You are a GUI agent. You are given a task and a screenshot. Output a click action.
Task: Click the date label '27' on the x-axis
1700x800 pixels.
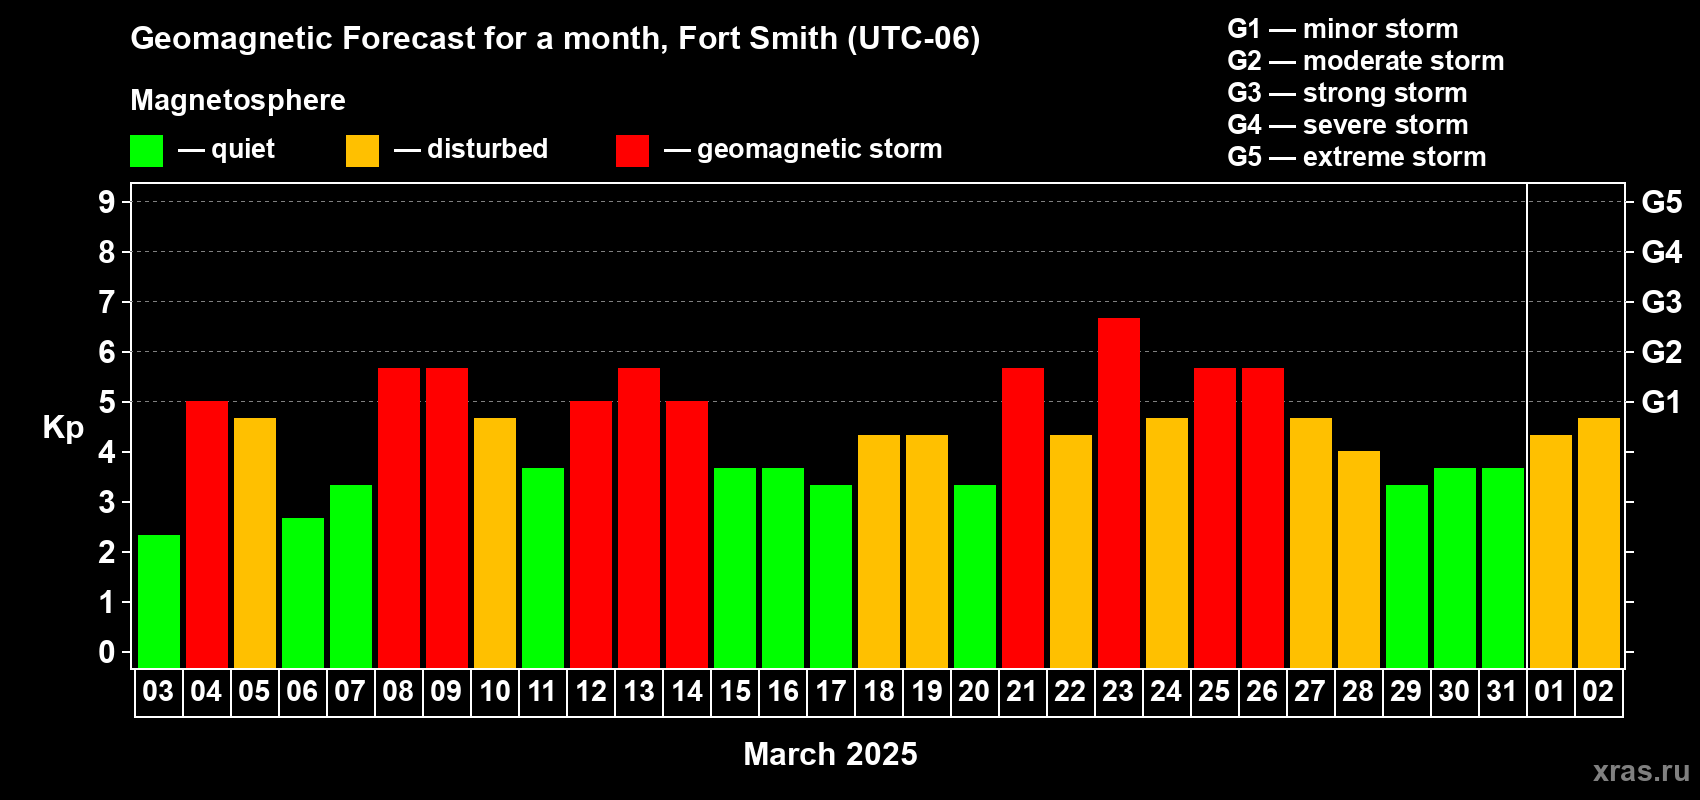click(1310, 692)
